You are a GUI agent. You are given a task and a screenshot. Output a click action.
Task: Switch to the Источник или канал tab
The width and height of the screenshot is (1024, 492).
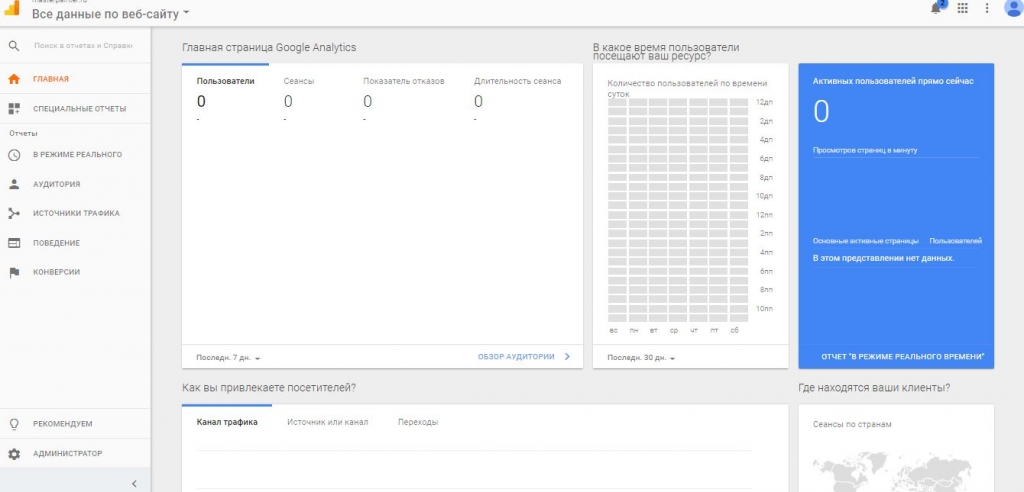coord(328,422)
